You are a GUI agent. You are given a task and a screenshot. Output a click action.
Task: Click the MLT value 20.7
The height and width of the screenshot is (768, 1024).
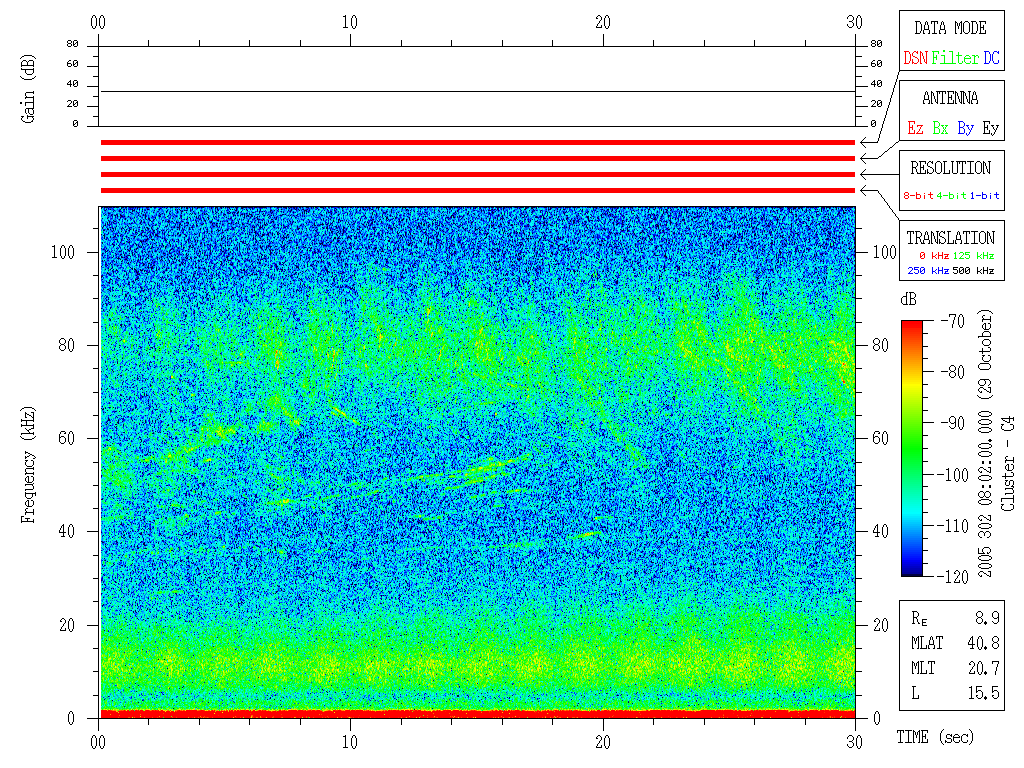click(983, 668)
